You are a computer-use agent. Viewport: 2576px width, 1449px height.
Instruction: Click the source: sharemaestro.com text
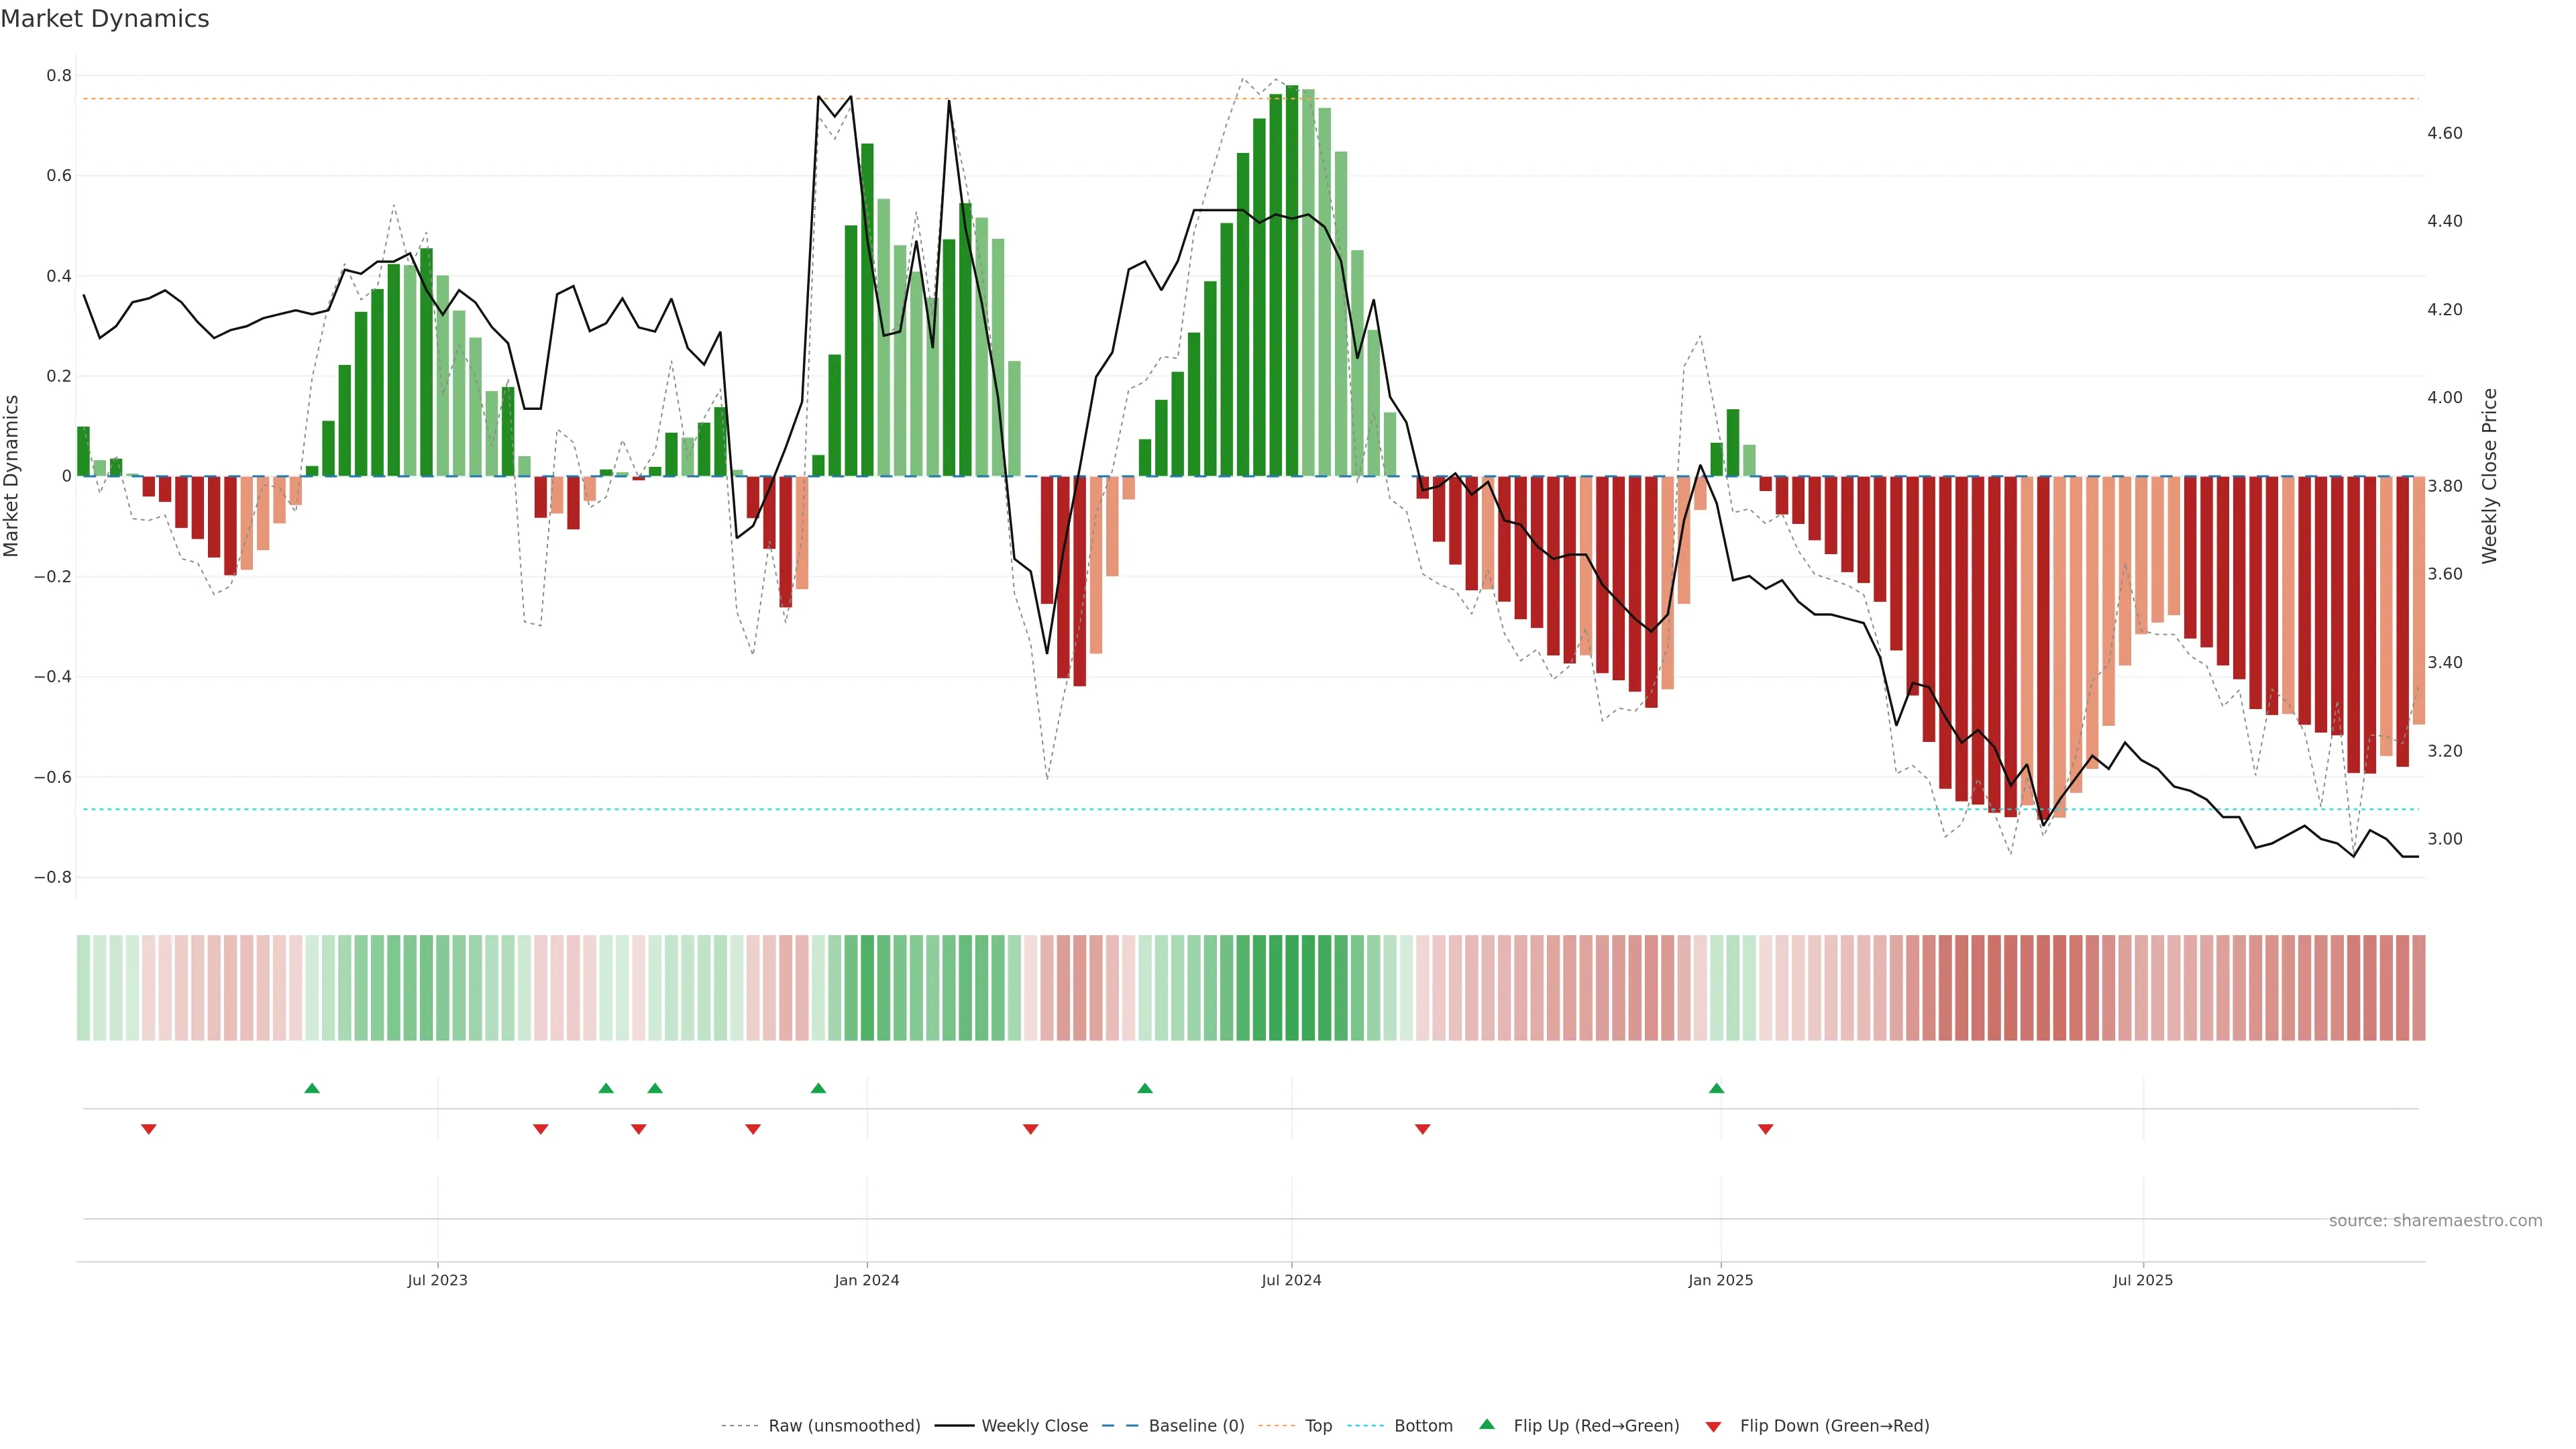[x=2435, y=1220]
